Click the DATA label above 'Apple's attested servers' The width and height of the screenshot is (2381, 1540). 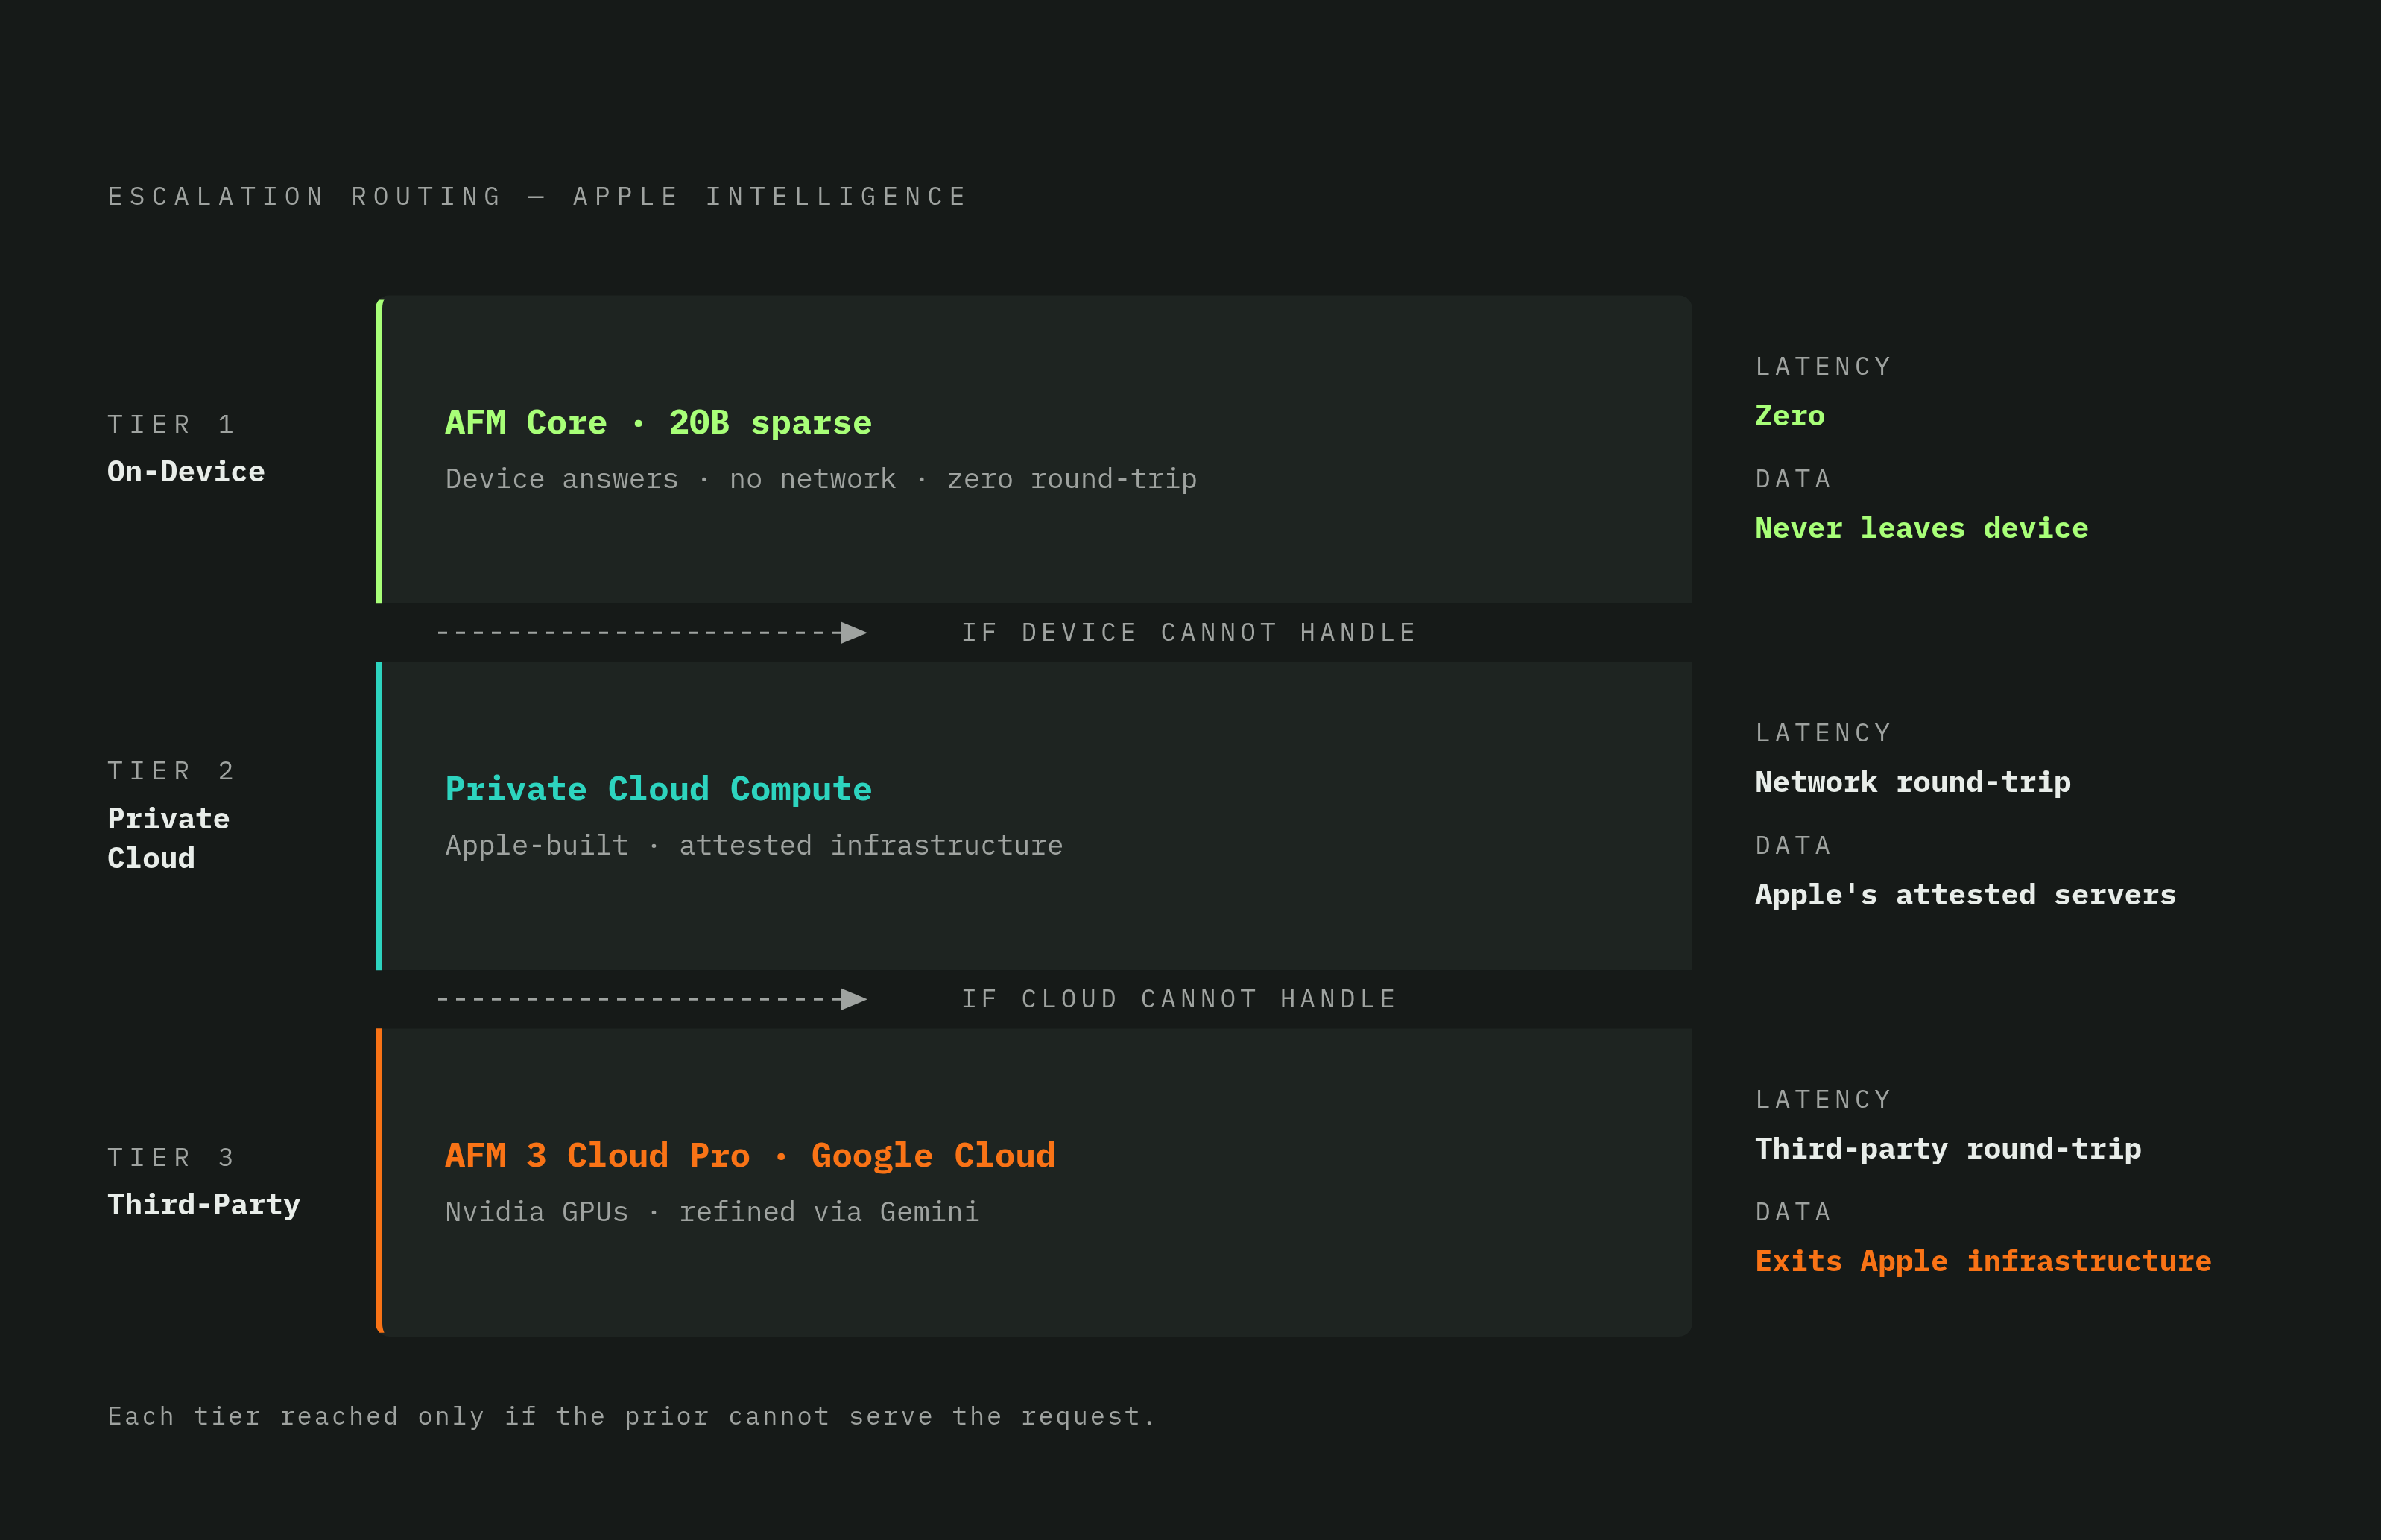coord(1793,846)
